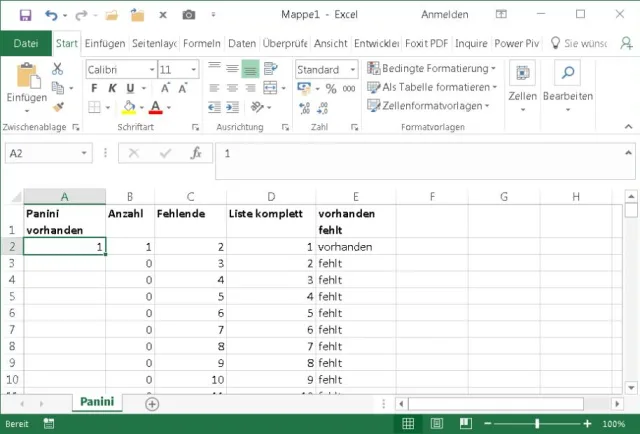Click the Format Painter brush icon

(x=58, y=106)
